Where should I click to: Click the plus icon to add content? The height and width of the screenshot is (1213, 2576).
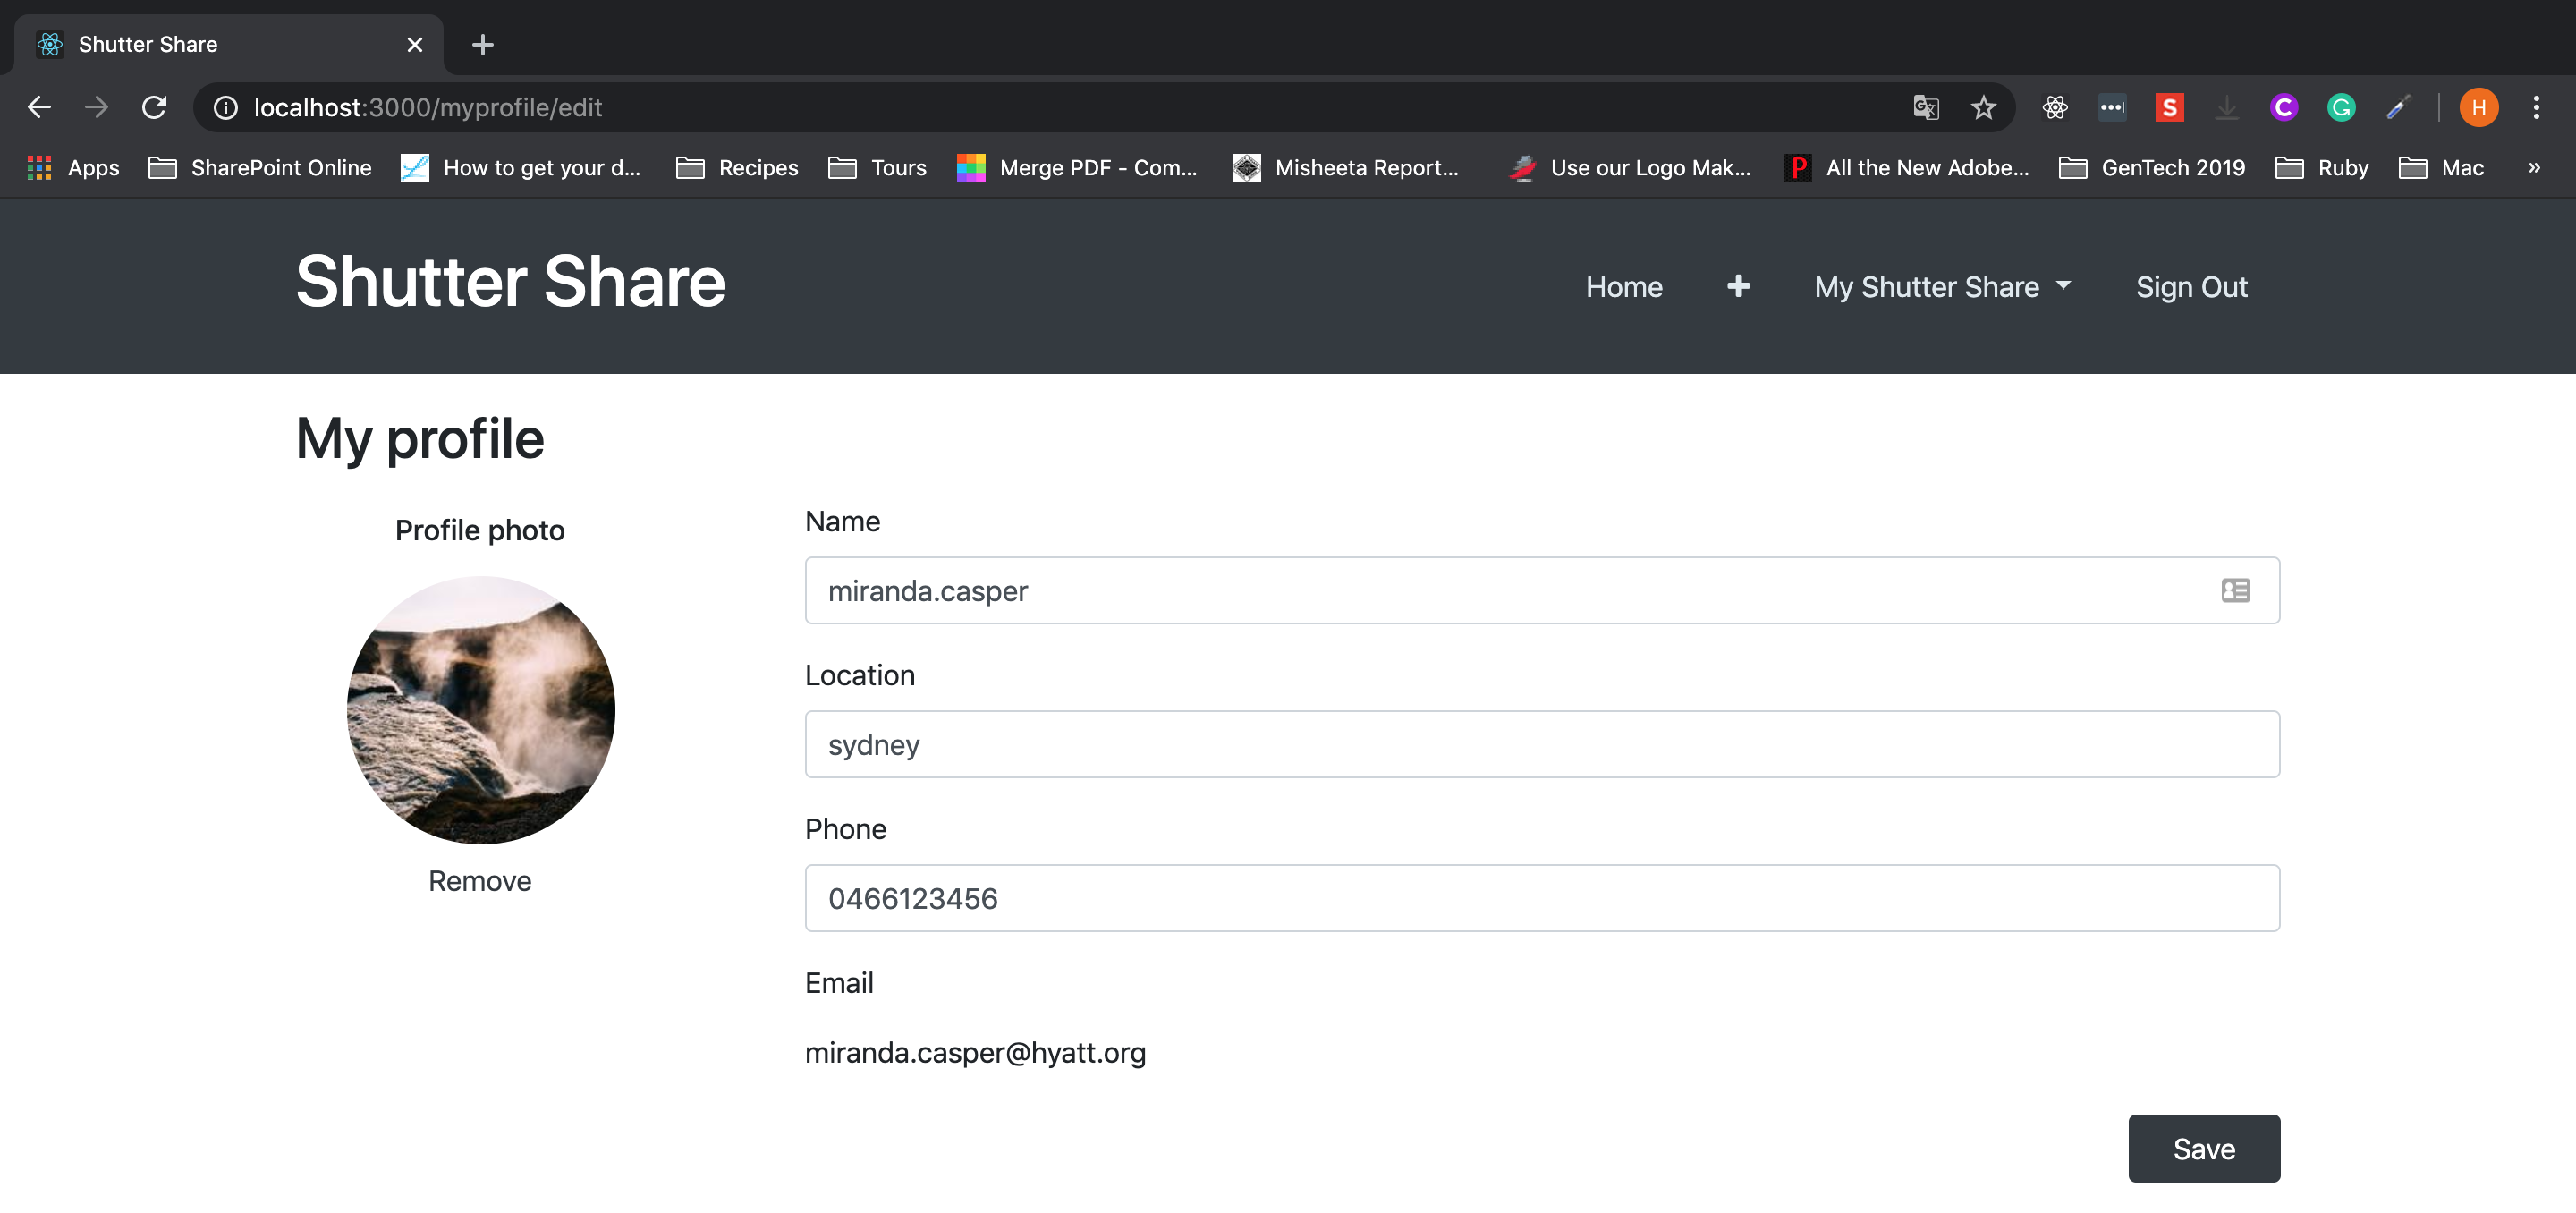pyautogui.click(x=1738, y=284)
